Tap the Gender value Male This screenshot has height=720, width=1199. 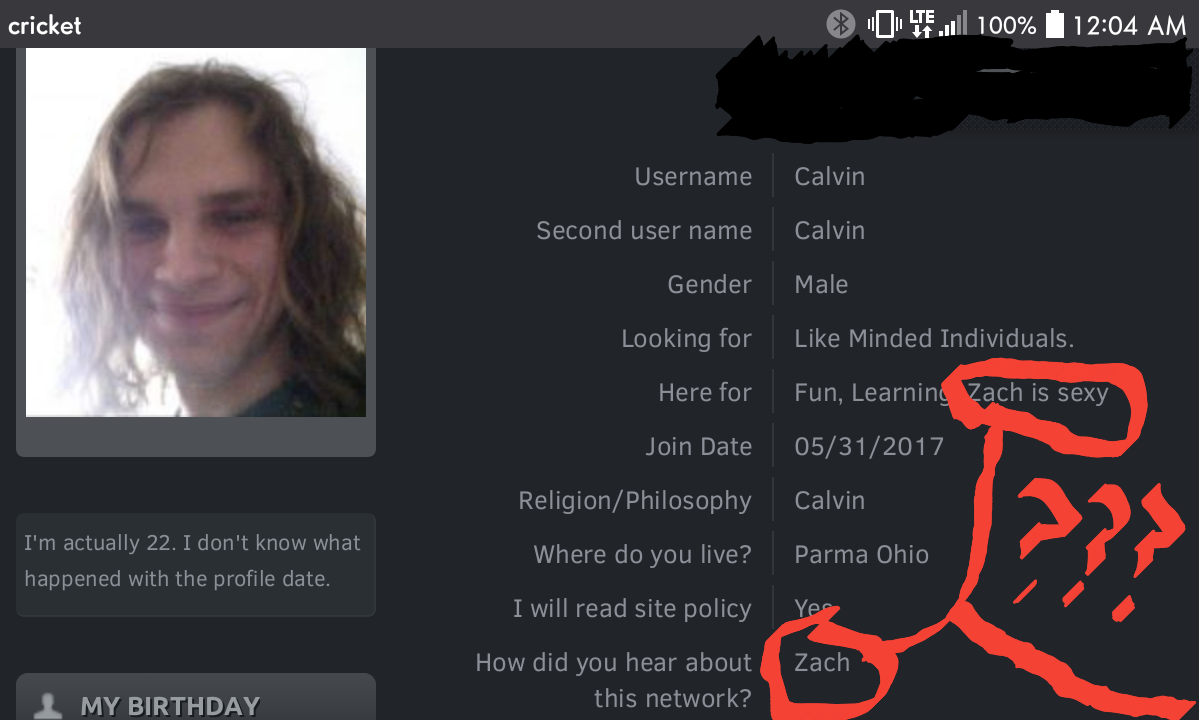(821, 284)
